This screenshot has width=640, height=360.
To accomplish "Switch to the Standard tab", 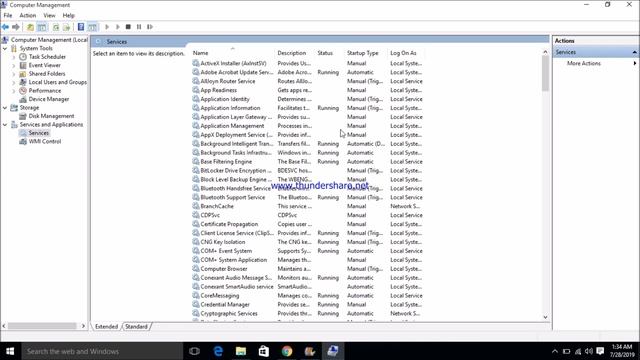I will click(136, 327).
